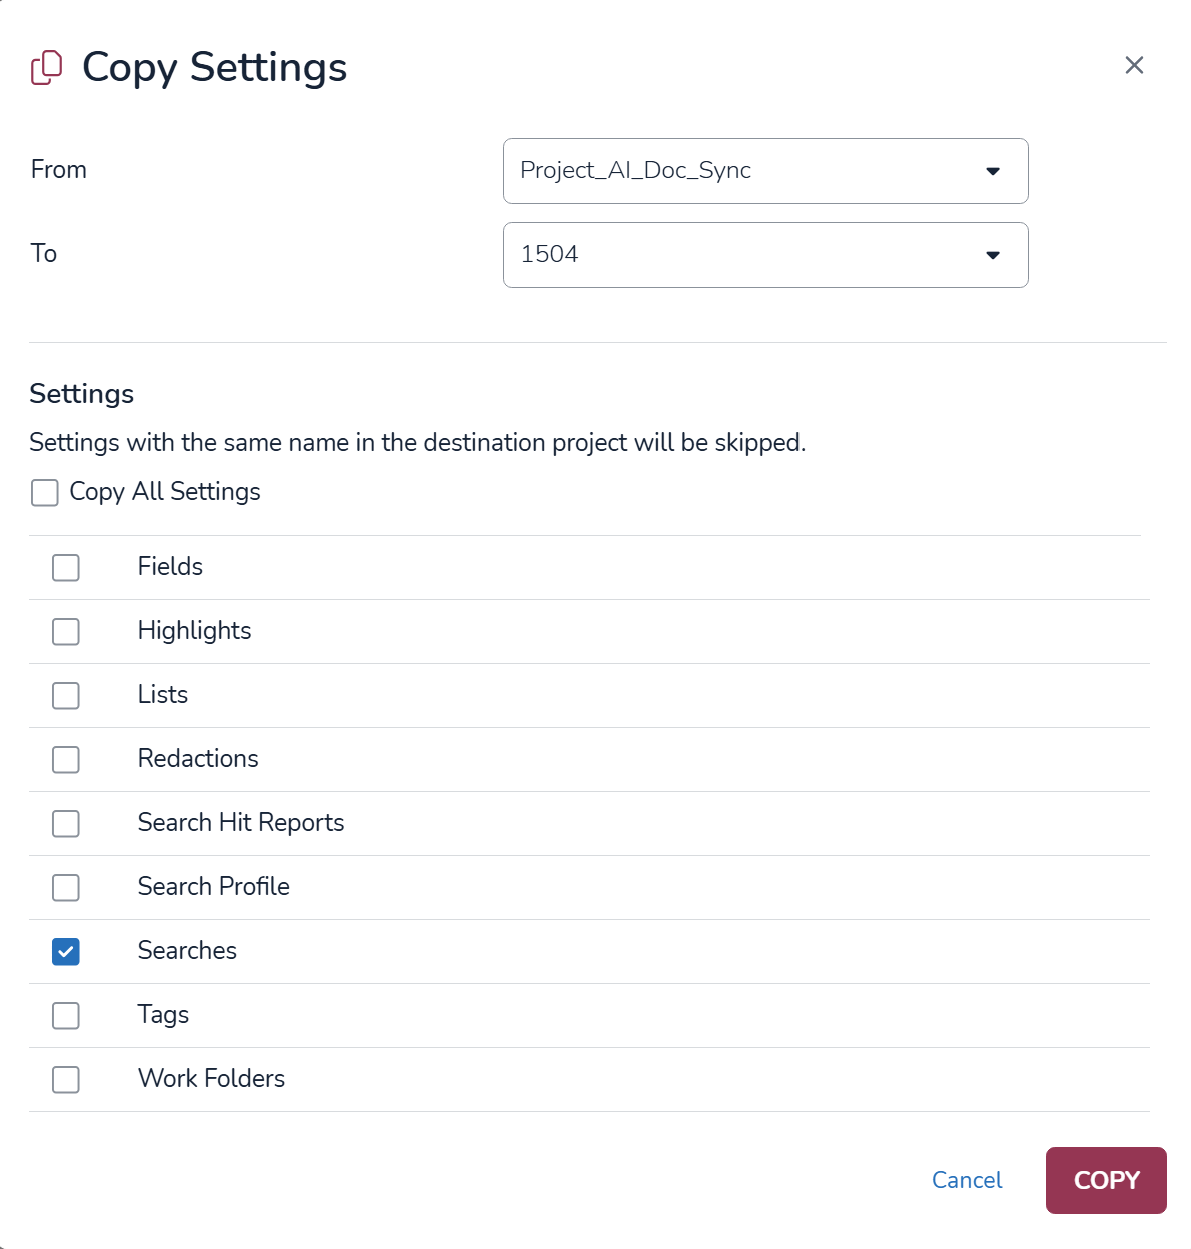This screenshot has height=1249, width=1191.
Task: Click the Search Hit Reports label
Action: [241, 822]
